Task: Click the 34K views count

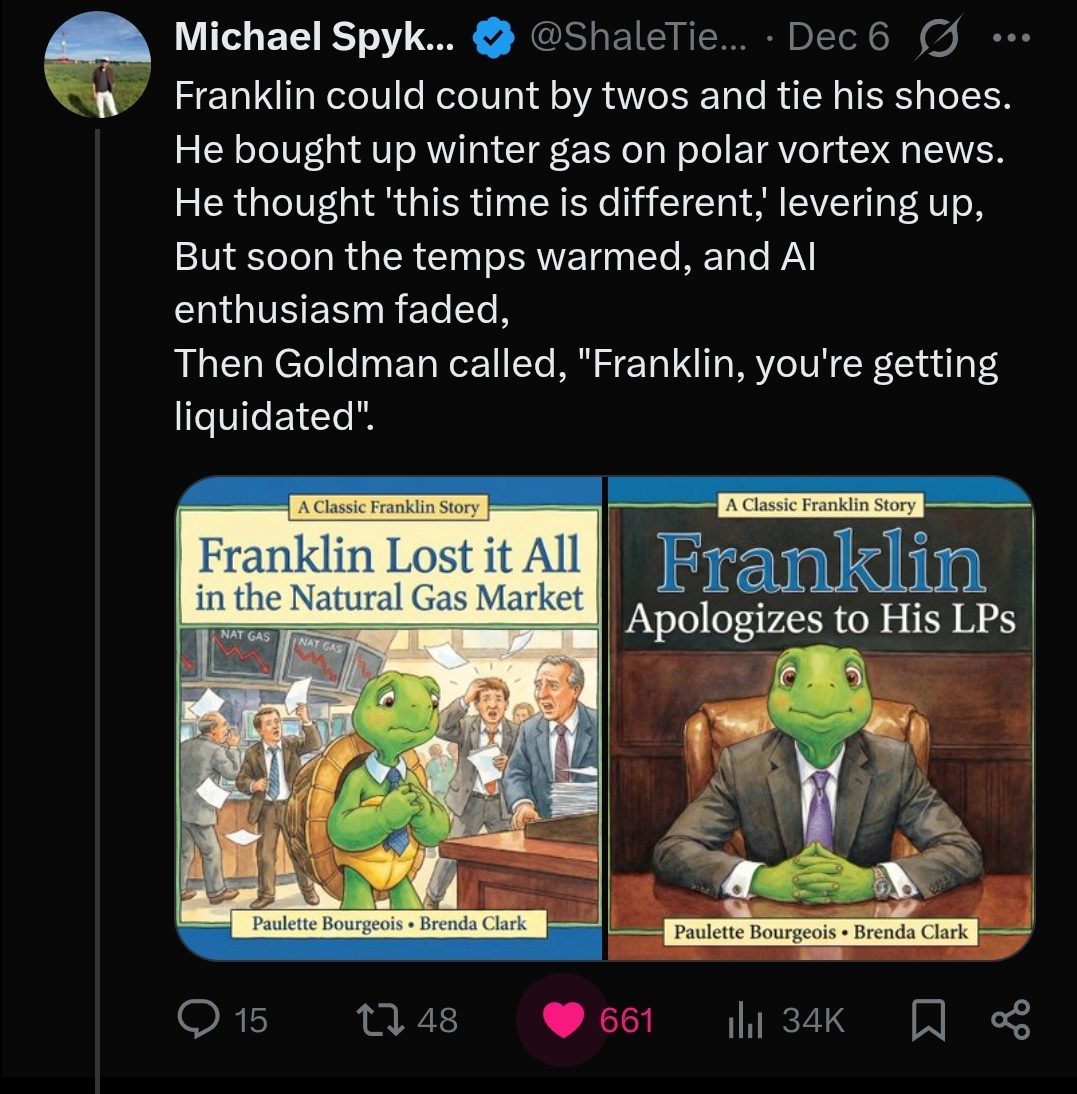Action: coord(813,1020)
